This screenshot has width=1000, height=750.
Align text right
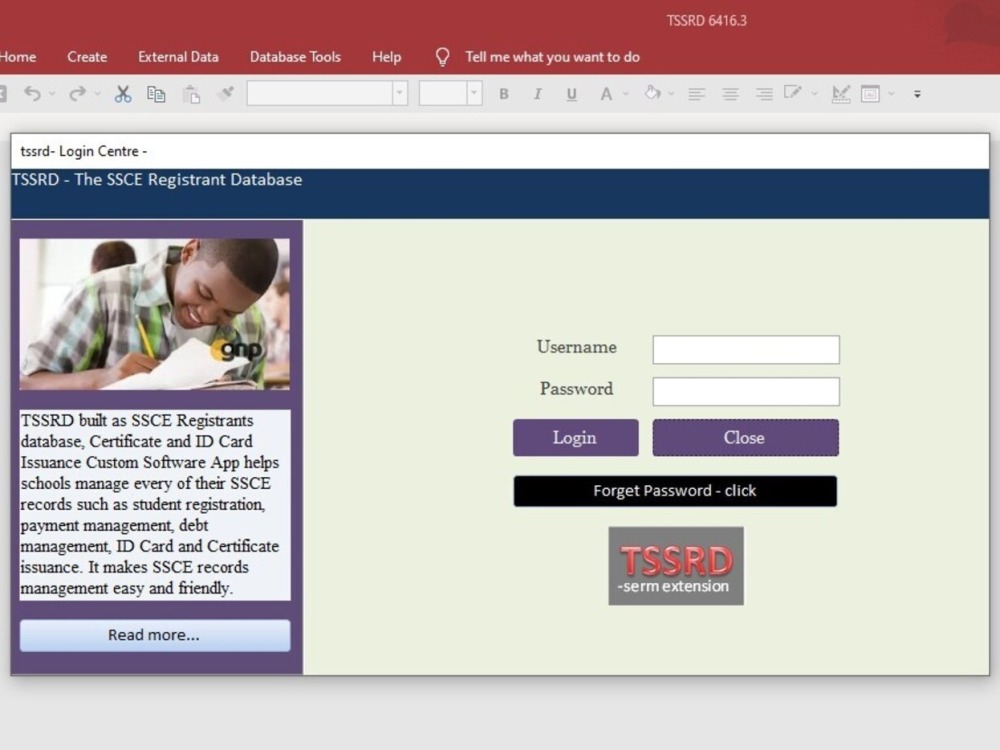coord(764,94)
